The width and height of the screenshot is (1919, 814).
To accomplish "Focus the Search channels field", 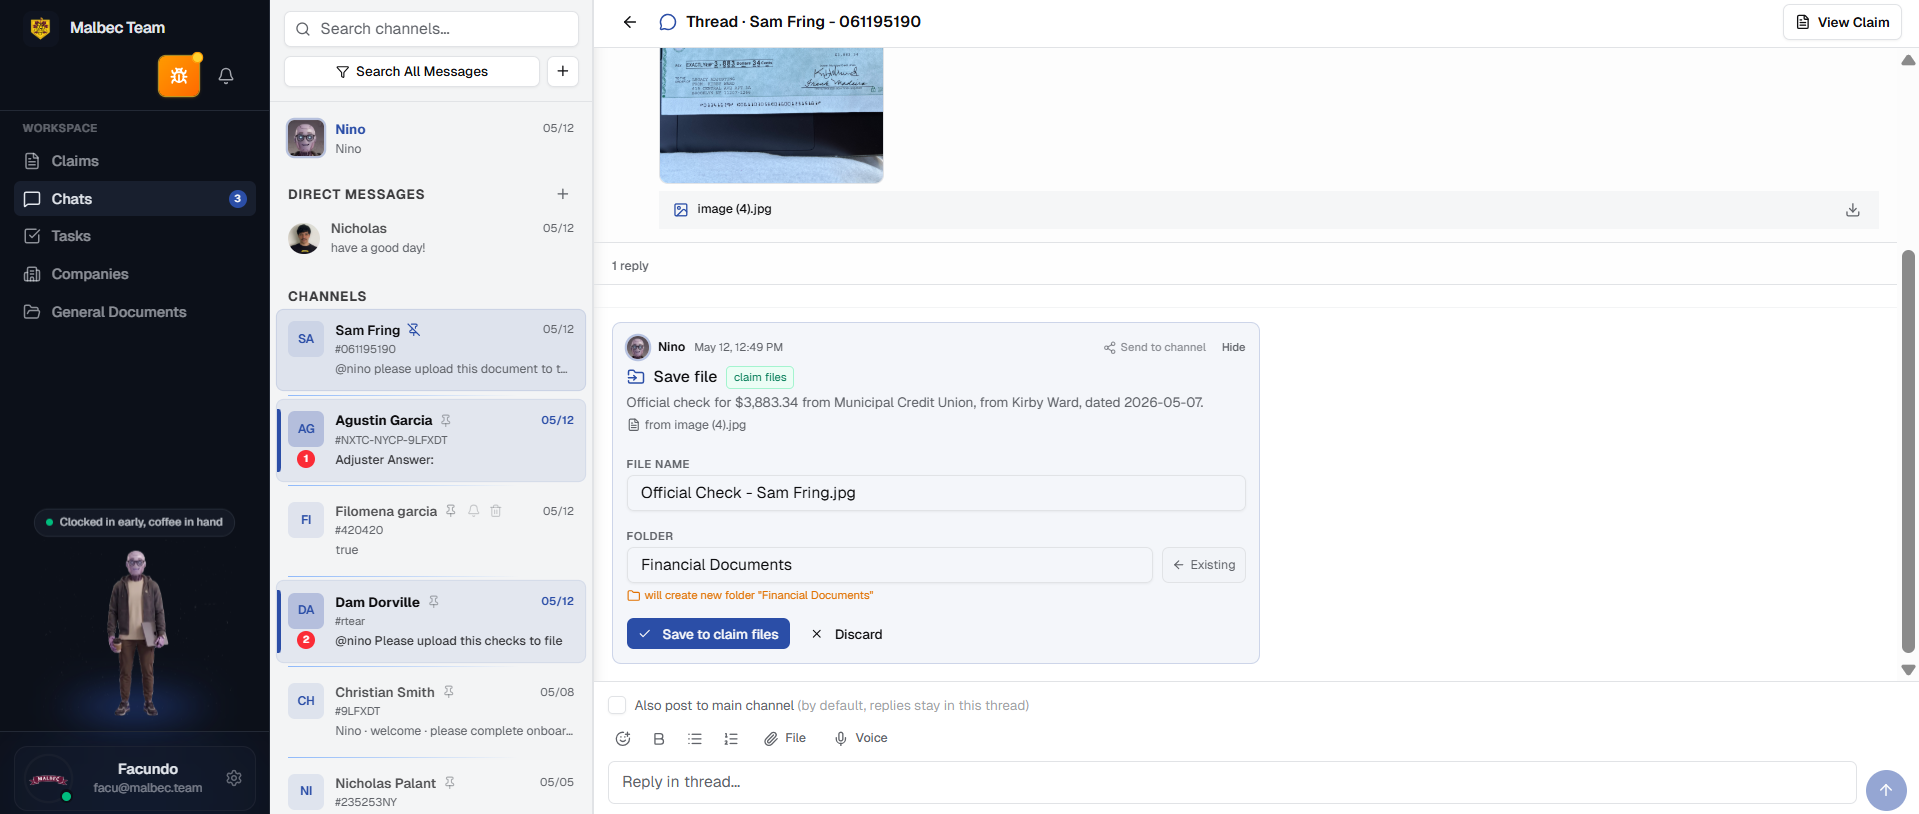I will [431, 29].
